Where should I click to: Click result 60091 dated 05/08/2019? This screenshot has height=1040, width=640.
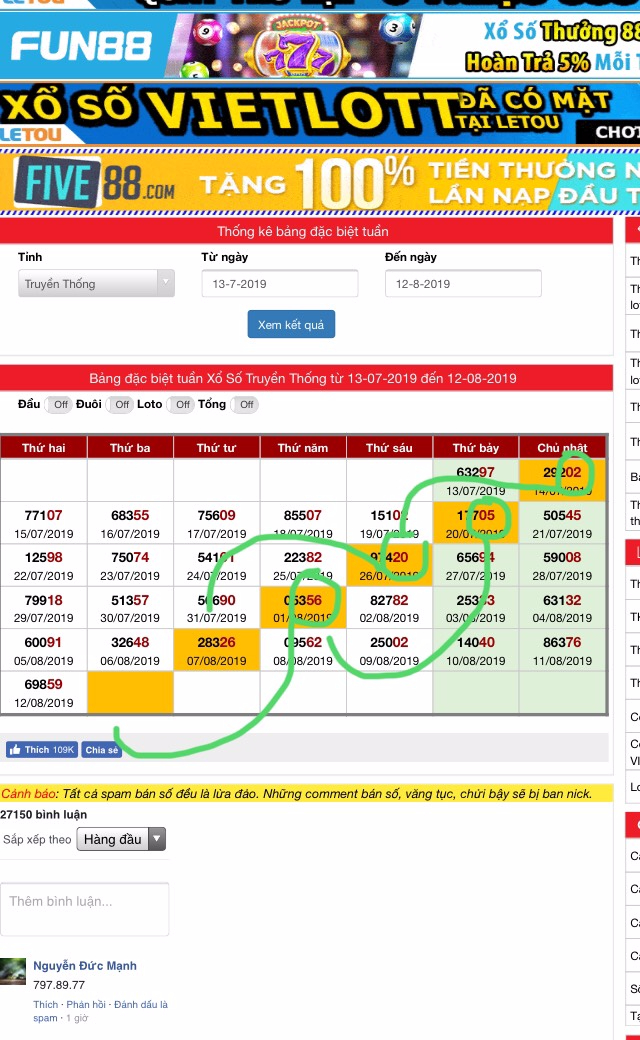(x=44, y=643)
